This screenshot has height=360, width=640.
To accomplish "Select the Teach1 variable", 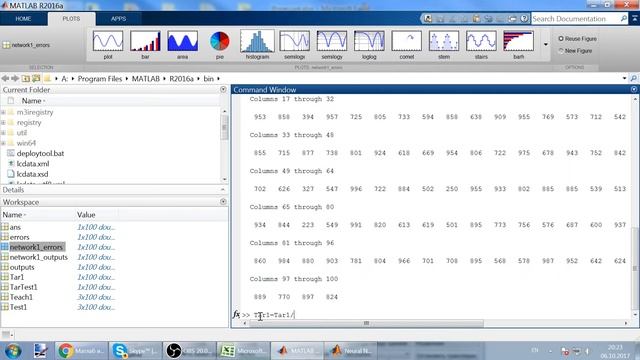I will click(21, 297).
